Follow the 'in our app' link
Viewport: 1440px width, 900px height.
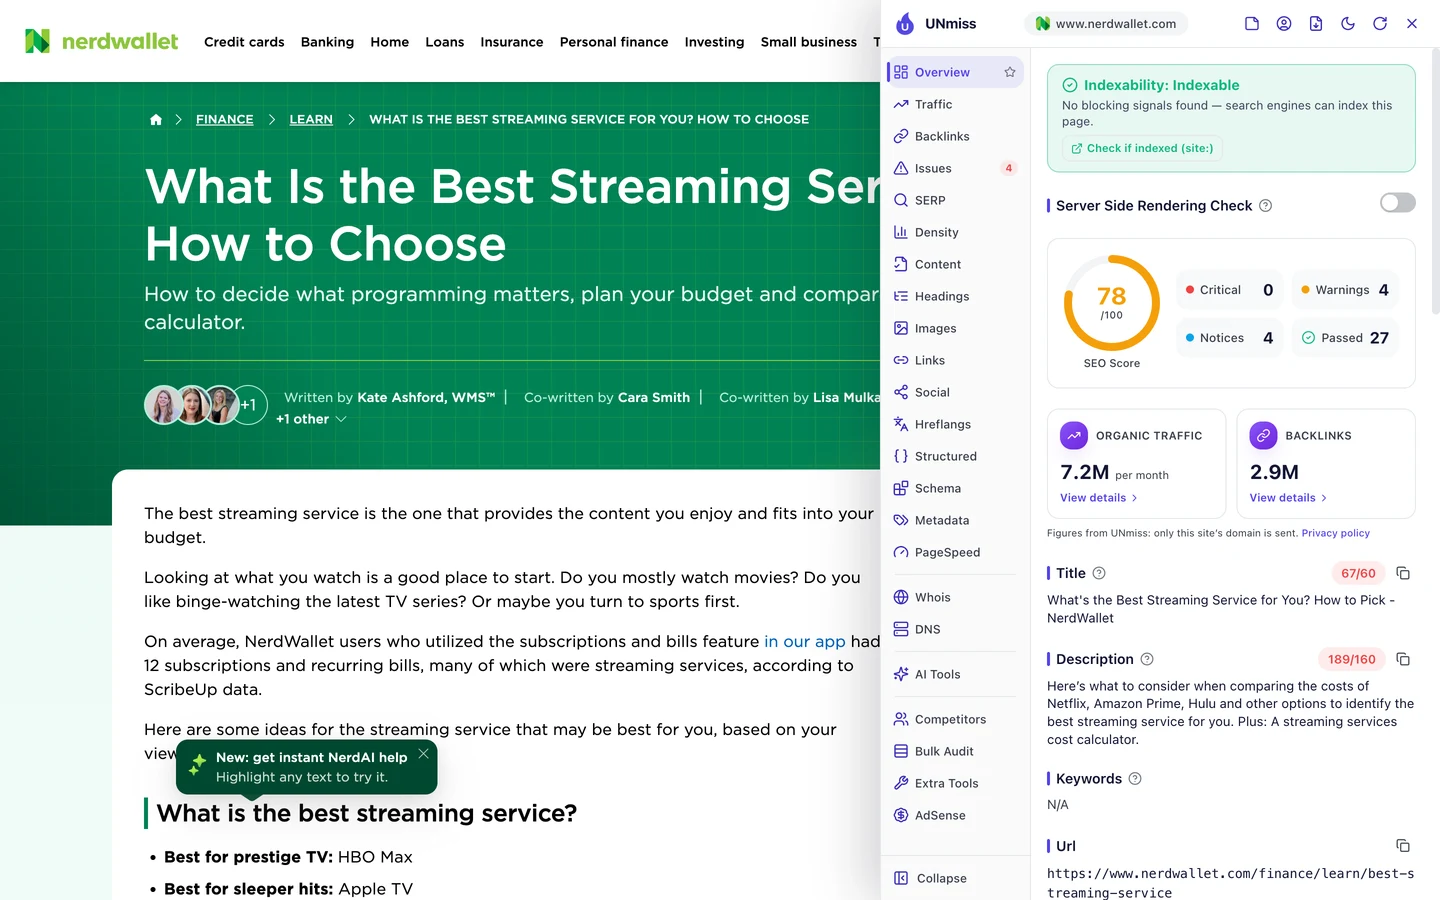pyautogui.click(x=805, y=641)
